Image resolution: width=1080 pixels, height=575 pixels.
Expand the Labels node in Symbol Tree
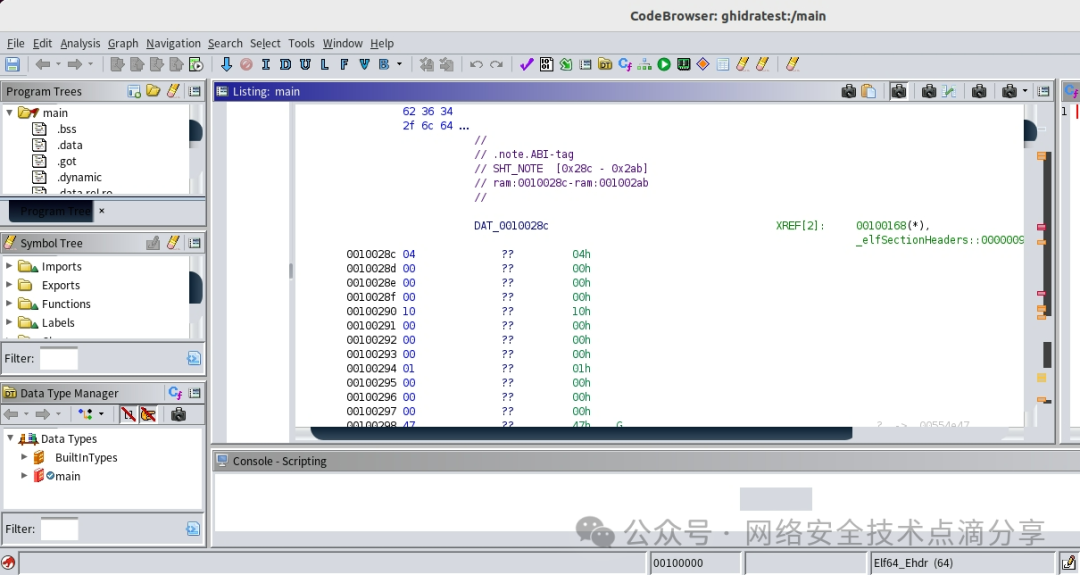pos(9,322)
